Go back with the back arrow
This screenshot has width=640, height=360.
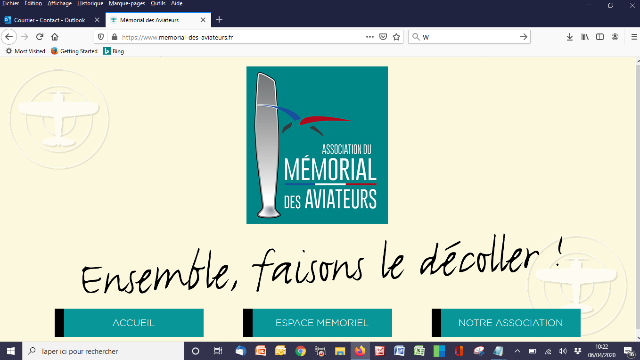click(x=9, y=37)
